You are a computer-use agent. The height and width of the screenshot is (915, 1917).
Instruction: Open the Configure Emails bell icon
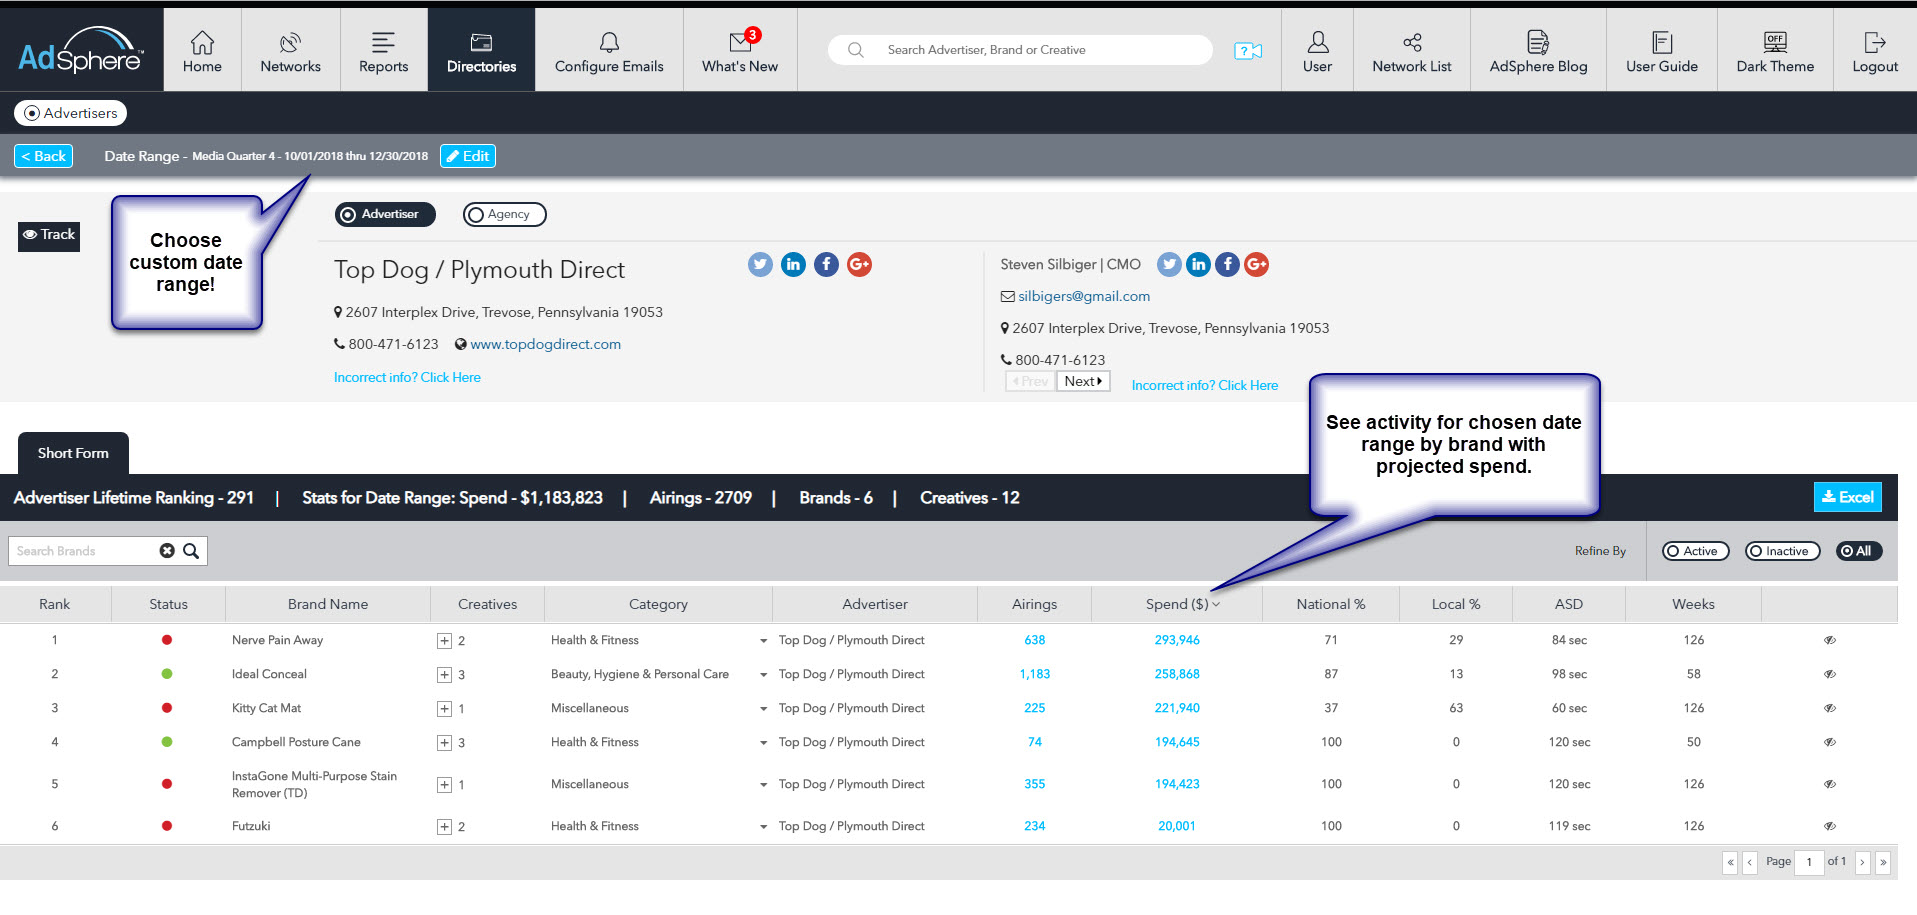[x=609, y=42]
